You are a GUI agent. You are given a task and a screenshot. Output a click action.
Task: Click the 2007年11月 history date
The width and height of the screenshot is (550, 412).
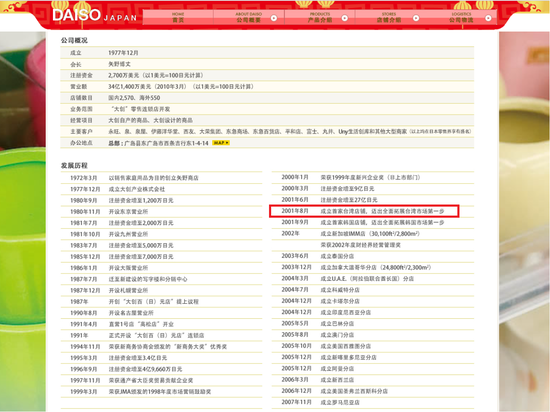coord(297,402)
